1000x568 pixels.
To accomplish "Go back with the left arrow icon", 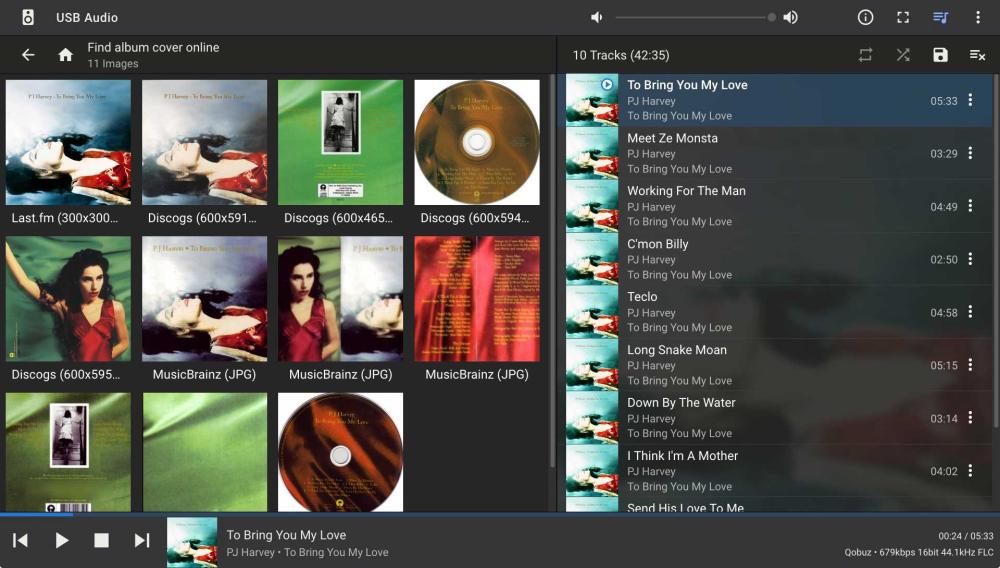I will pos(28,55).
